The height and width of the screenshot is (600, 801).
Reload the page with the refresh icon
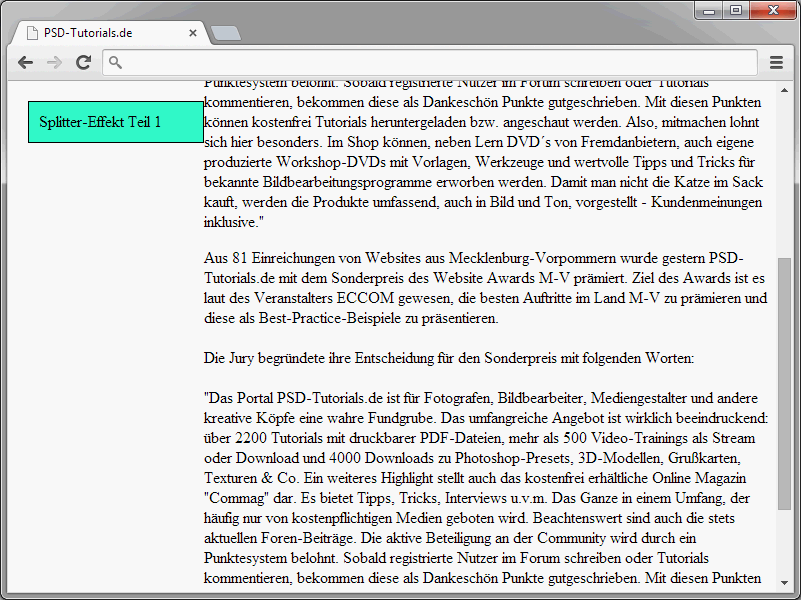[84, 62]
